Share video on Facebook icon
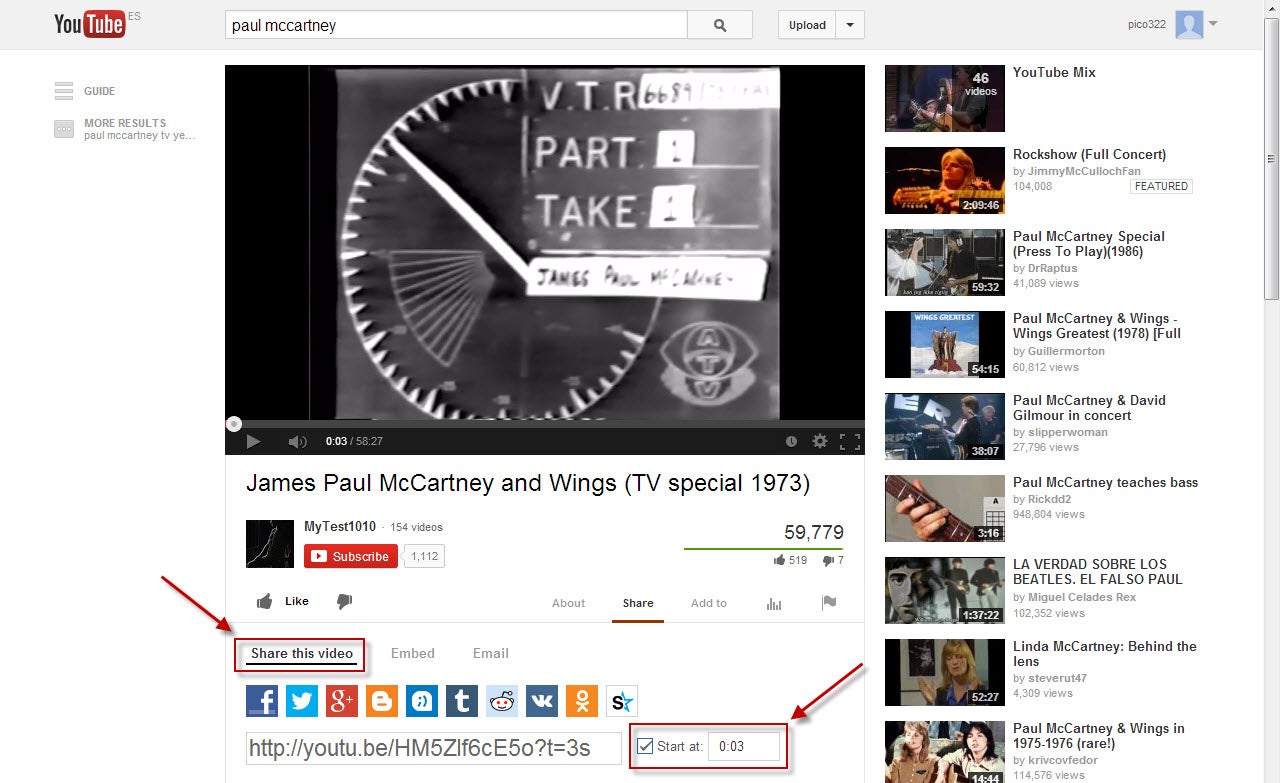This screenshot has width=1280, height=783. point(262,701)
